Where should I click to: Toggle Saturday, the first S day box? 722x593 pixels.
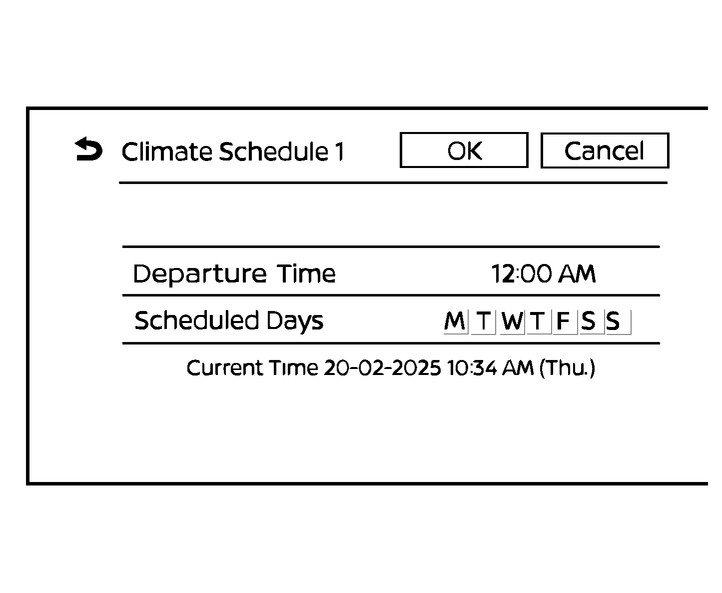[x=588, y=321]
